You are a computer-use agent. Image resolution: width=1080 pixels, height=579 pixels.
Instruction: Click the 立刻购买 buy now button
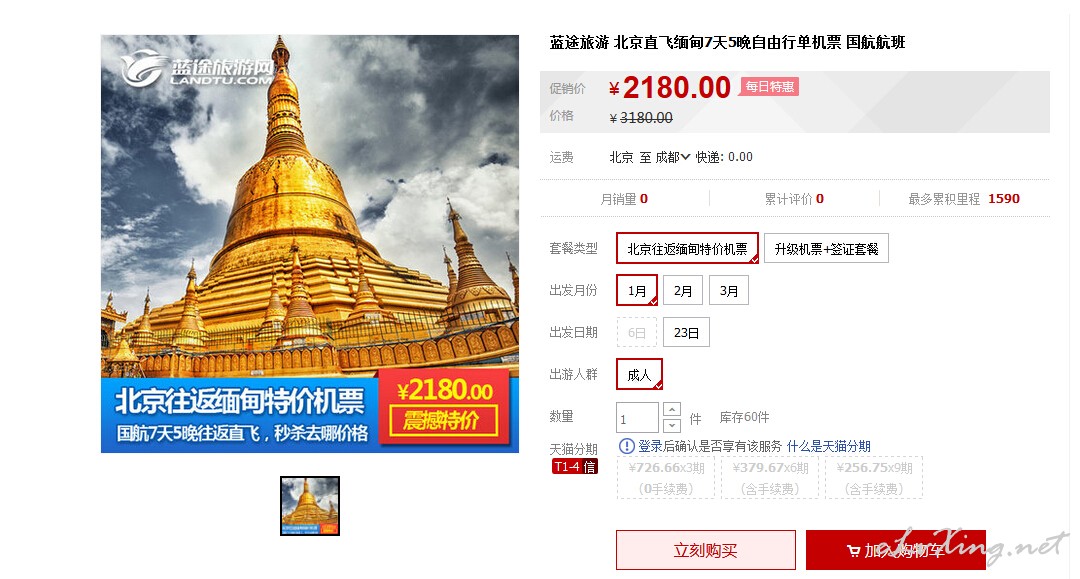(705, 550)
